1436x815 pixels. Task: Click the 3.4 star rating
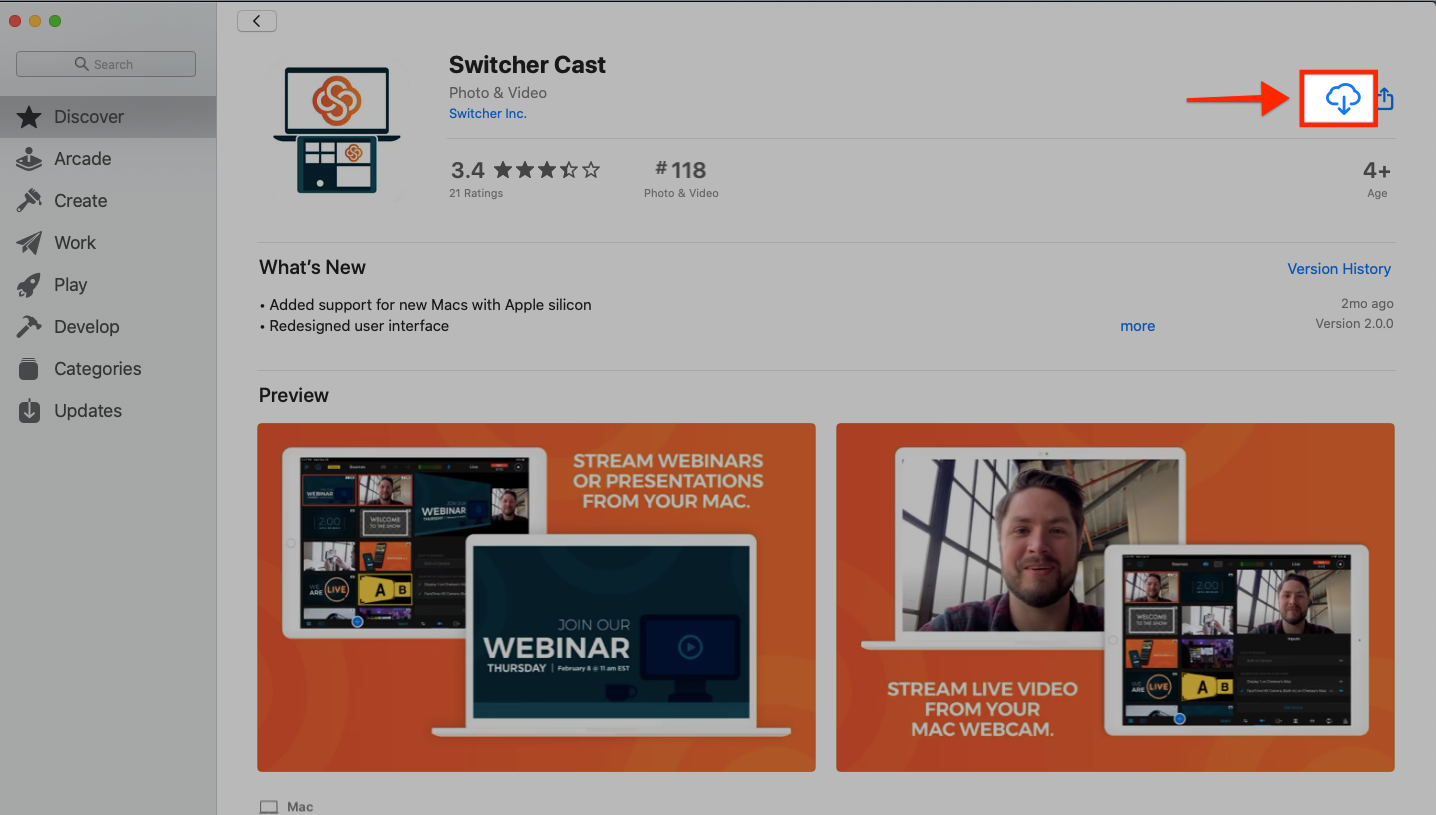tap(525, 170)
